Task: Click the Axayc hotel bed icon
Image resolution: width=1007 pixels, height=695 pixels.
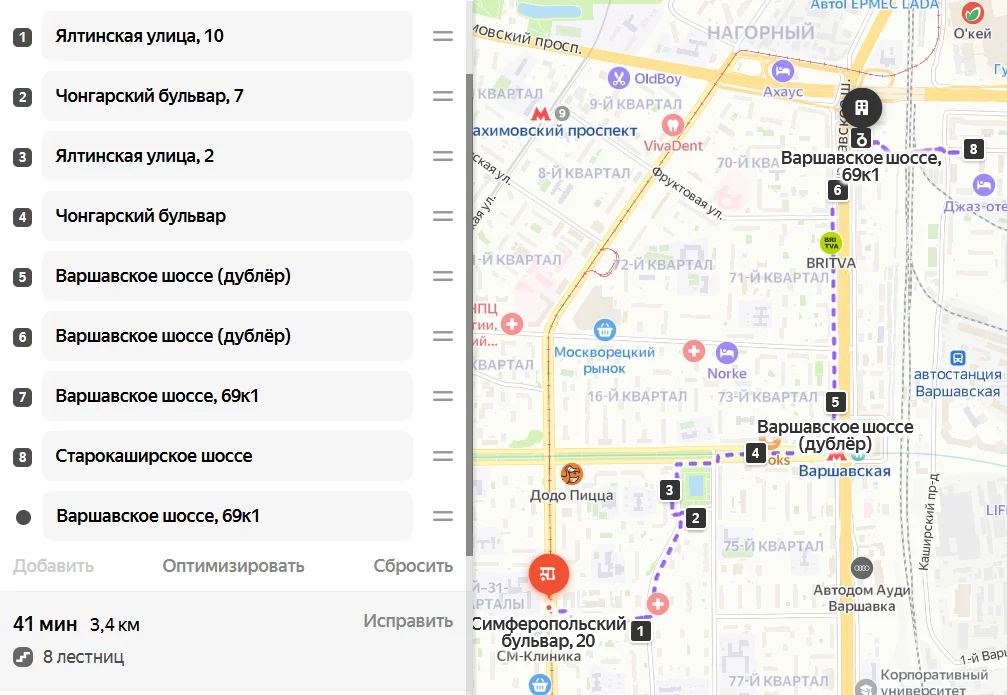Action: 782,71
